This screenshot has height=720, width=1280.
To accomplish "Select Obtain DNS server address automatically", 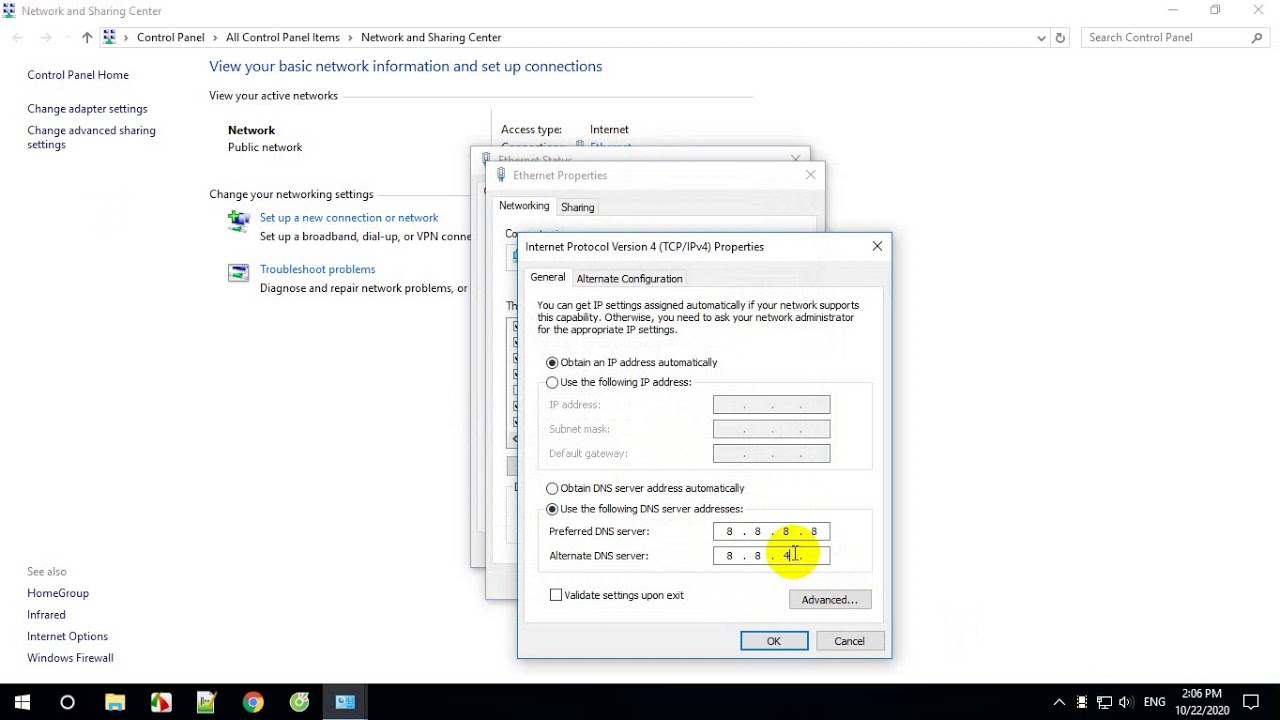I will (644, 488).
